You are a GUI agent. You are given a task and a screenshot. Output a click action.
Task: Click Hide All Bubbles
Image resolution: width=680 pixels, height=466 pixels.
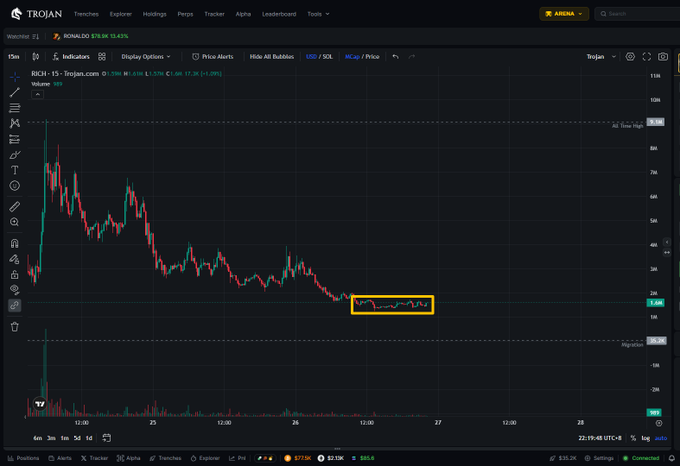pyautogui.click(x=271, y=57)
